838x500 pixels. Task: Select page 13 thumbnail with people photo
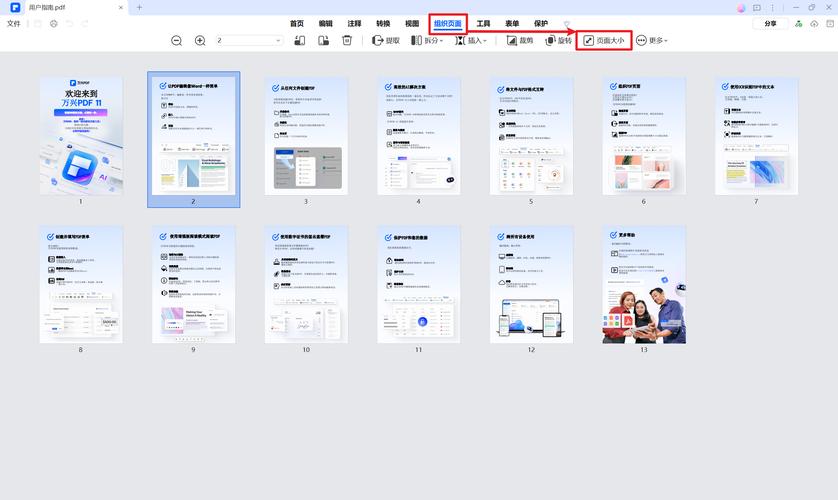pyautogui.click(x=643, y=284)
